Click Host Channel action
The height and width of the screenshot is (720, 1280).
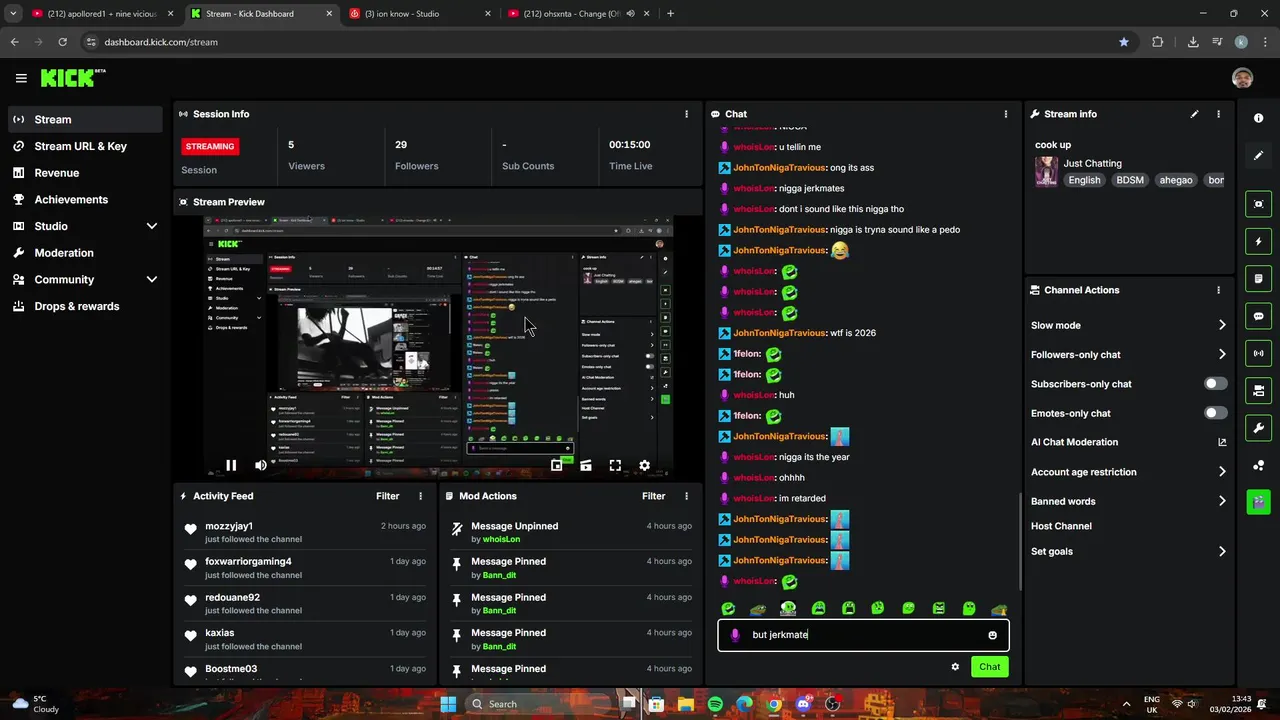click(1061, 526)
